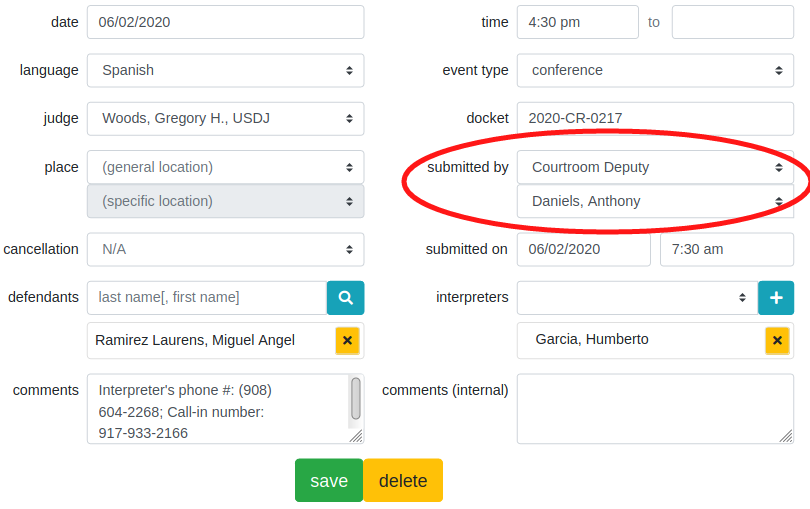The width and height of the screenshot is (810, 509).
Task: Click the defendants last name search field
Action: (206, 298)
